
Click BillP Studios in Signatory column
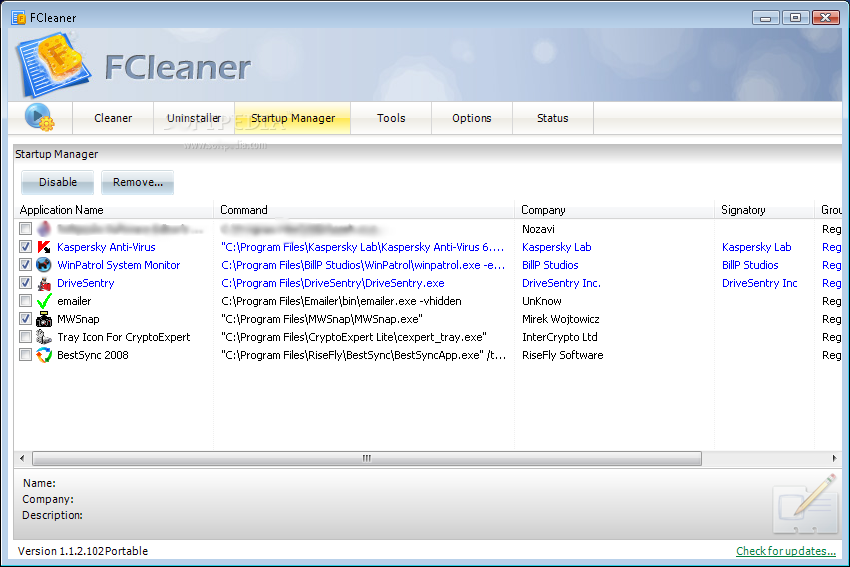(750, 265)
